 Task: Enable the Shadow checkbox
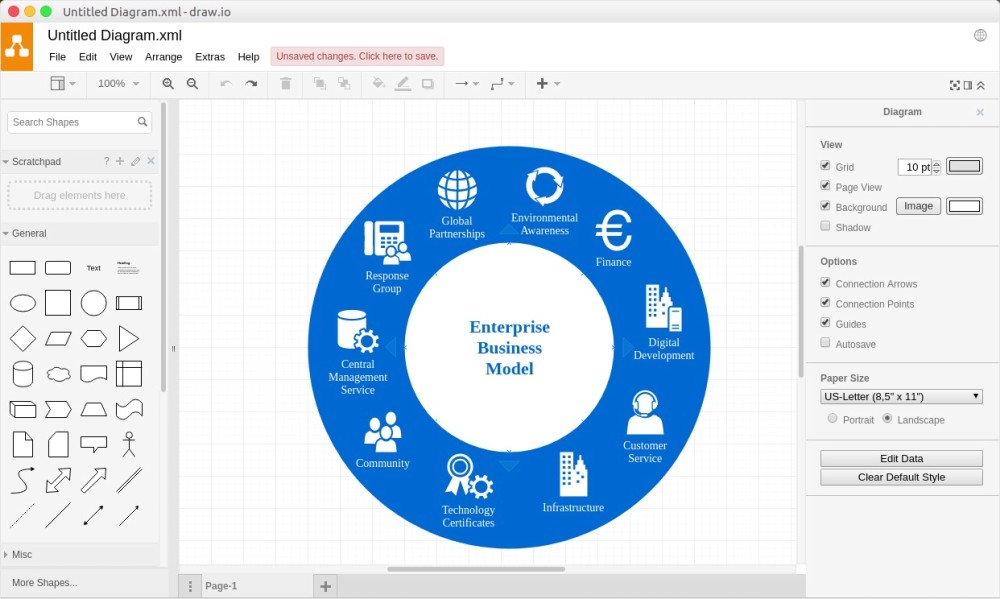[826, 227]
